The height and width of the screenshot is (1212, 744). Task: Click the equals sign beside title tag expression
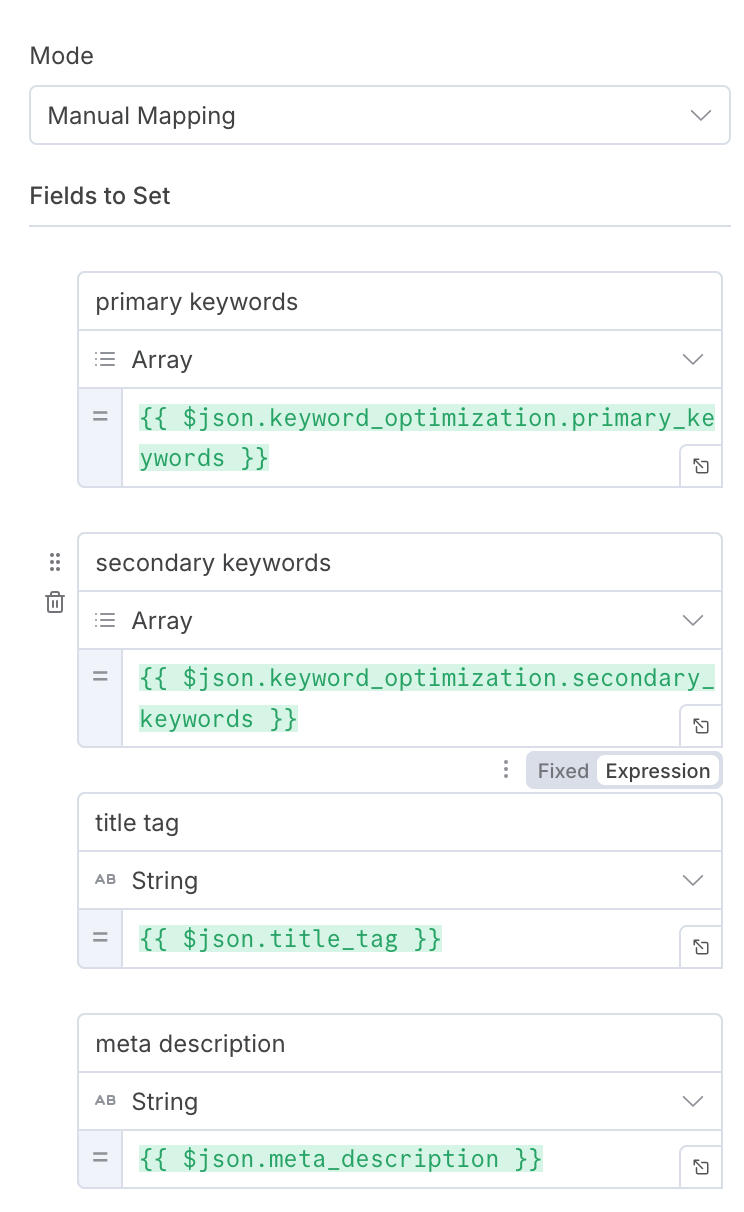[100, 938]
